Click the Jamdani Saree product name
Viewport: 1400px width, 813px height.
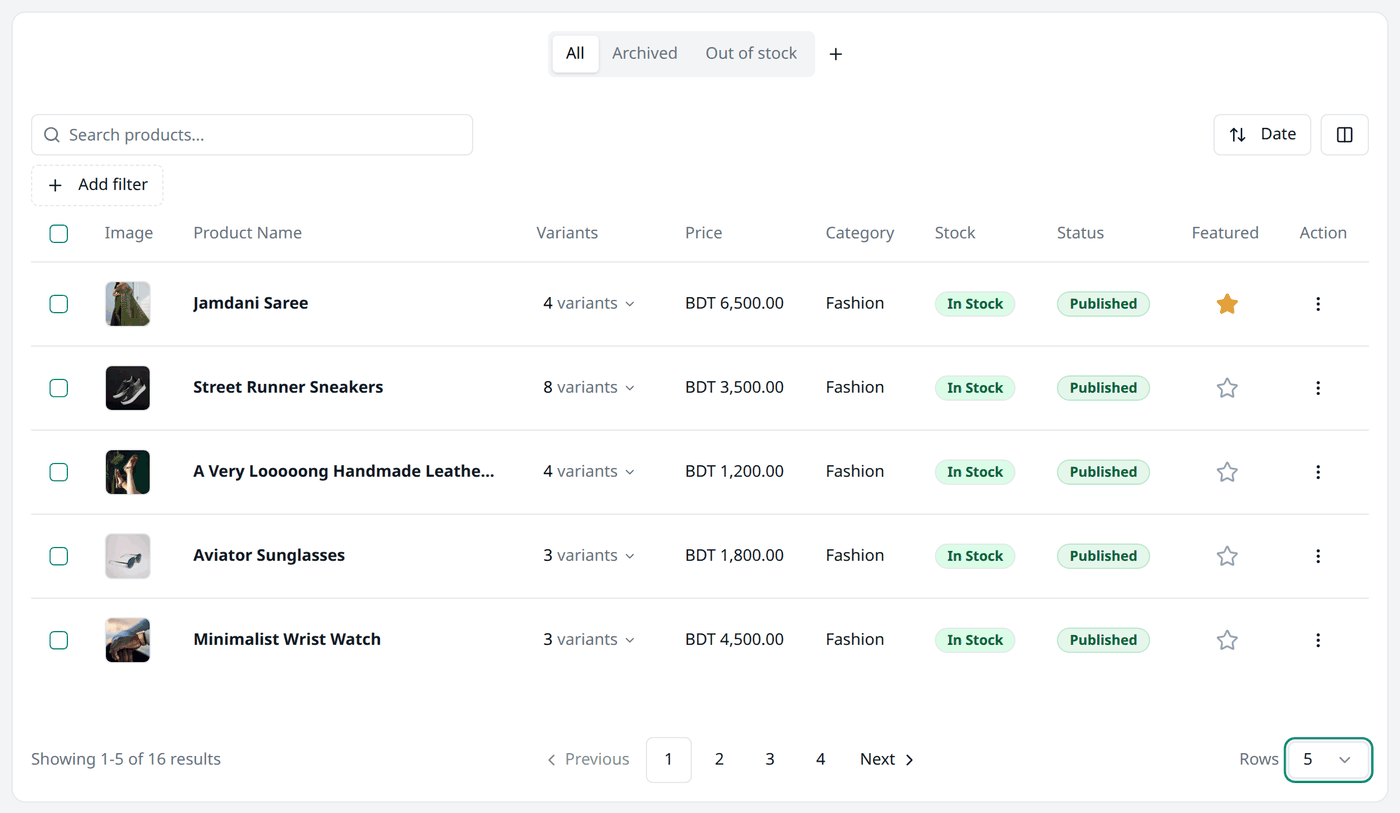(x=251, y=304)
